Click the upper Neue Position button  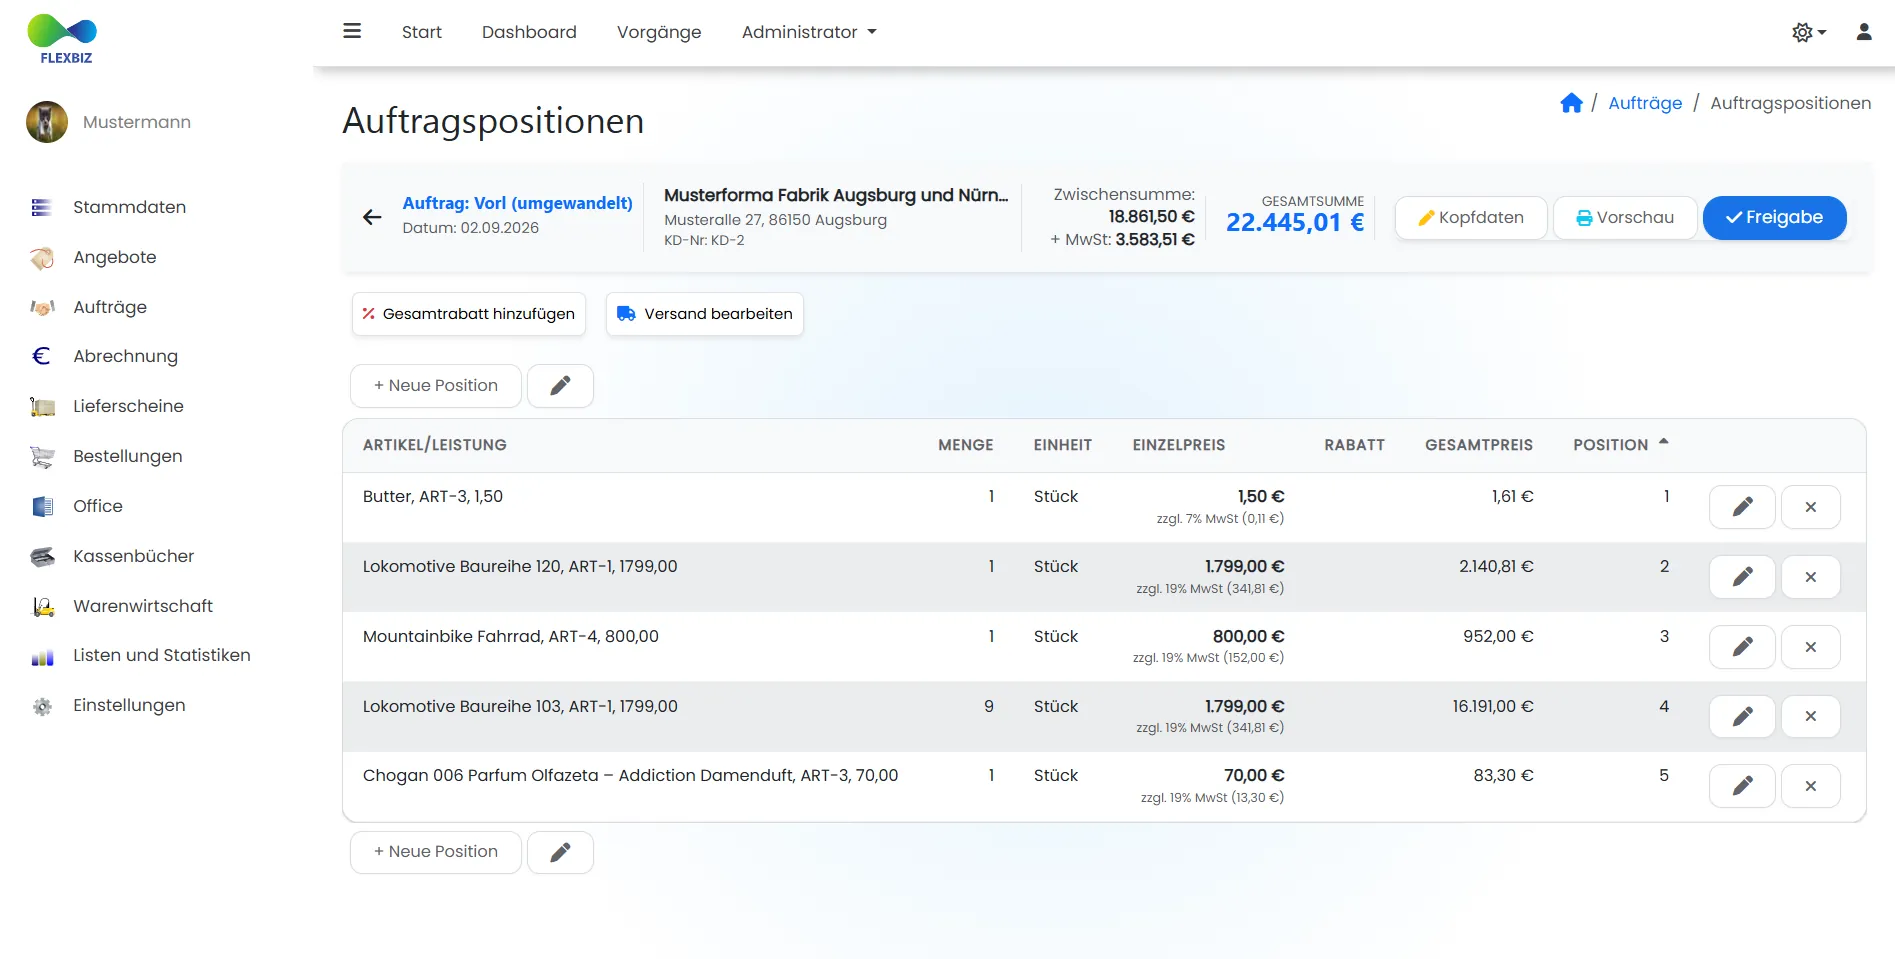pyautogui.click(x=435, y=386)
